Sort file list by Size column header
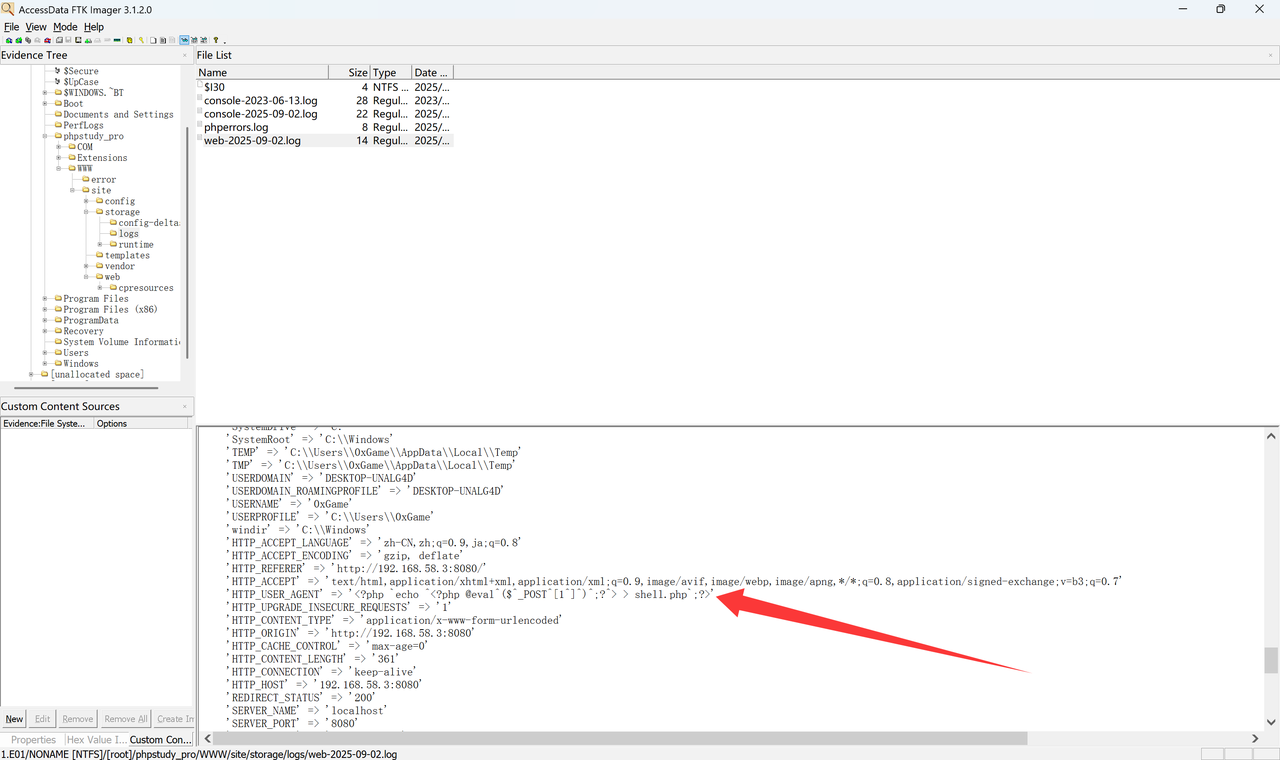Viewport: 1280px width, 760px height. pyautogui.click(x=348, y=73)
